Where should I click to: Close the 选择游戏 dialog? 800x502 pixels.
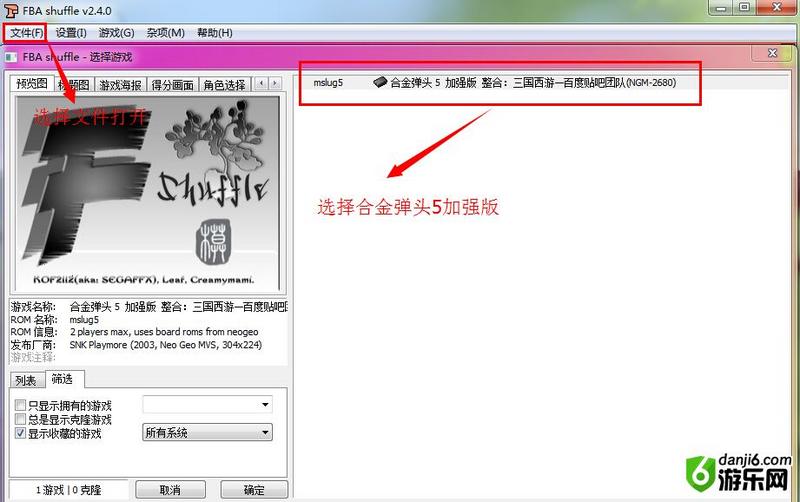click(x=772, y=53)
